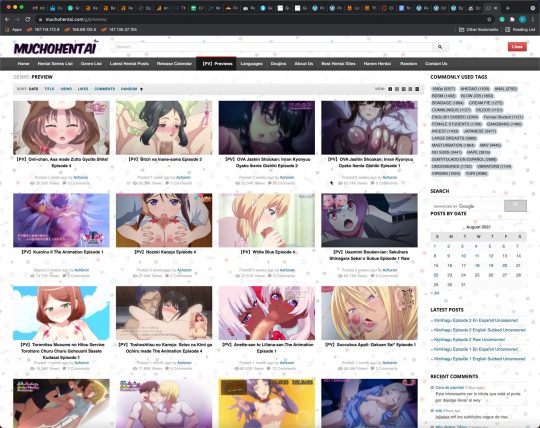Image resolution: width=540 pixels, height=428 pixels.
Task: Open the Random menu item in the navigation bar
Action: pyautogui.click(x=408, y=64)
